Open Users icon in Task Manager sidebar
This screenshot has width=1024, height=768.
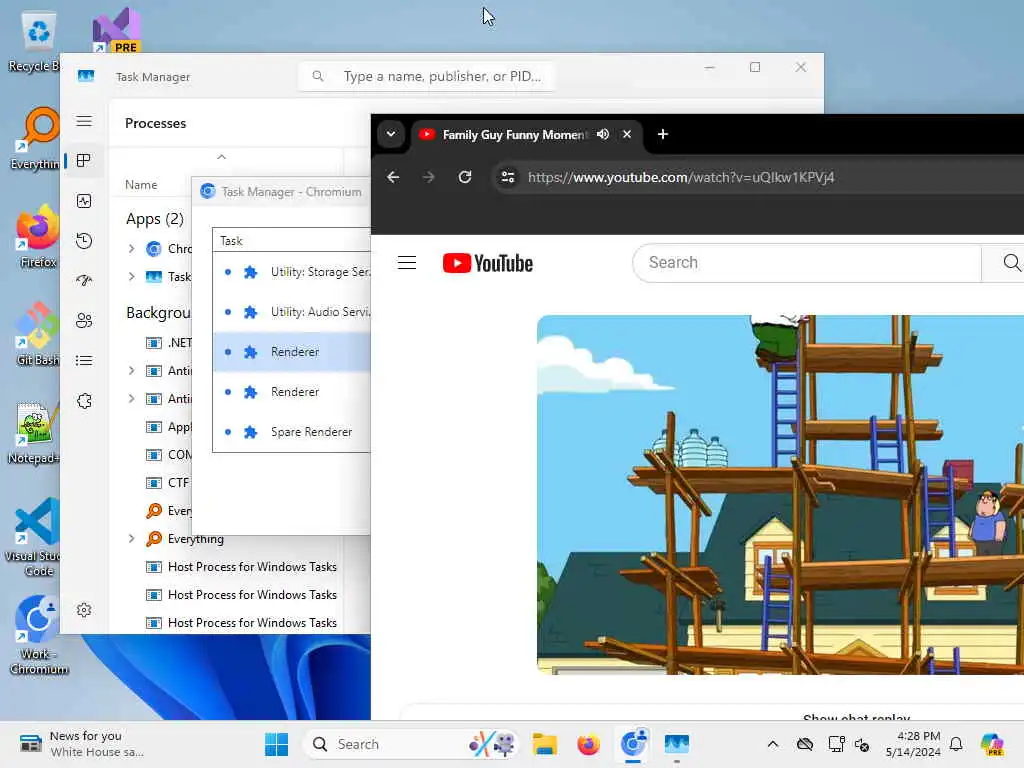click(x=84, y=321)
